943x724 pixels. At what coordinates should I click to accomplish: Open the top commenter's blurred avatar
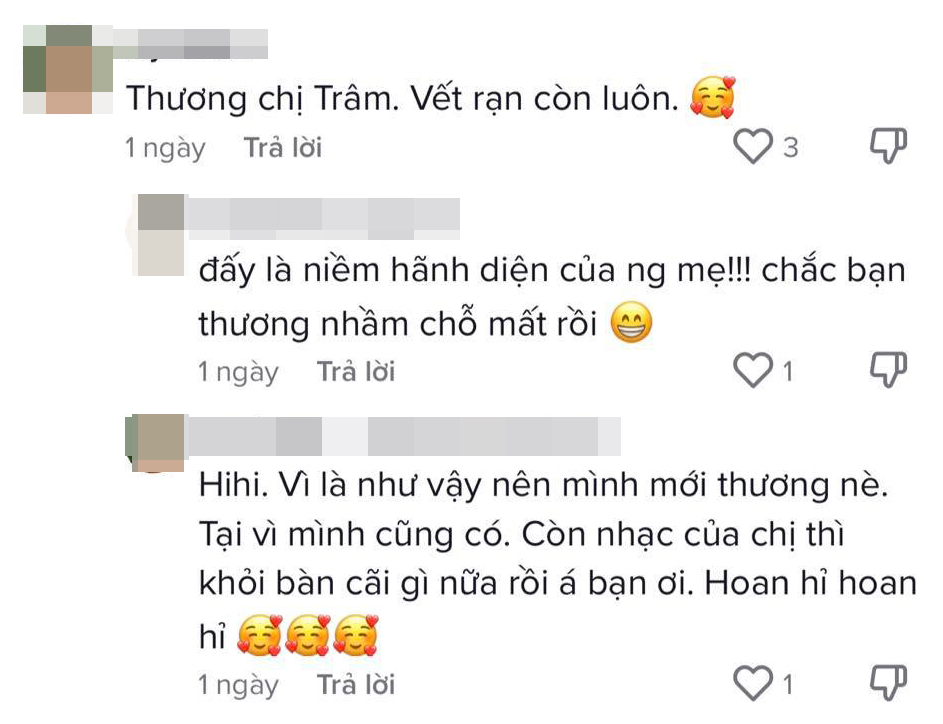coord(68,69)
